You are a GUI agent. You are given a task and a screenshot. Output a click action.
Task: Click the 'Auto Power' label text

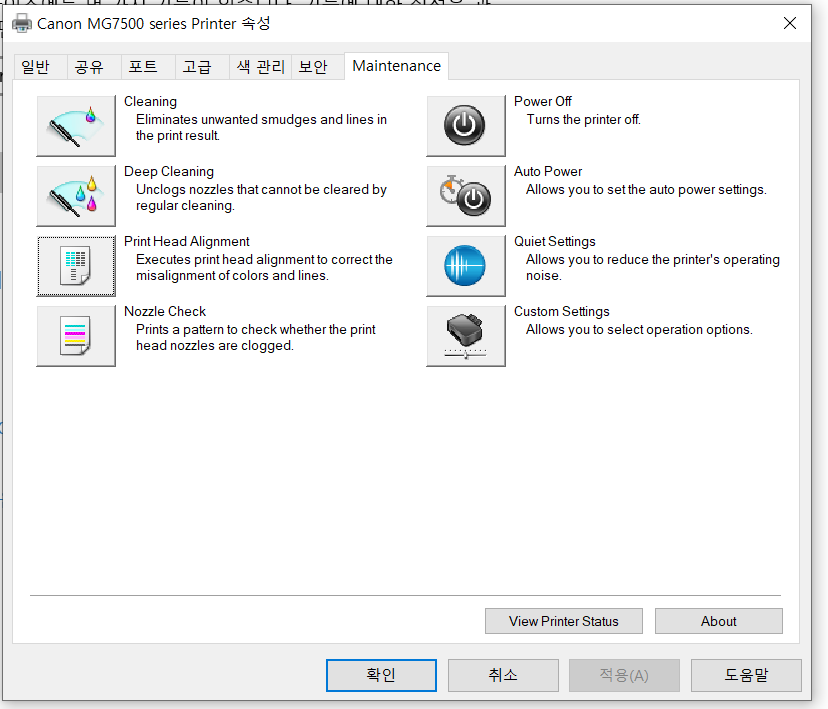[548, 172]
